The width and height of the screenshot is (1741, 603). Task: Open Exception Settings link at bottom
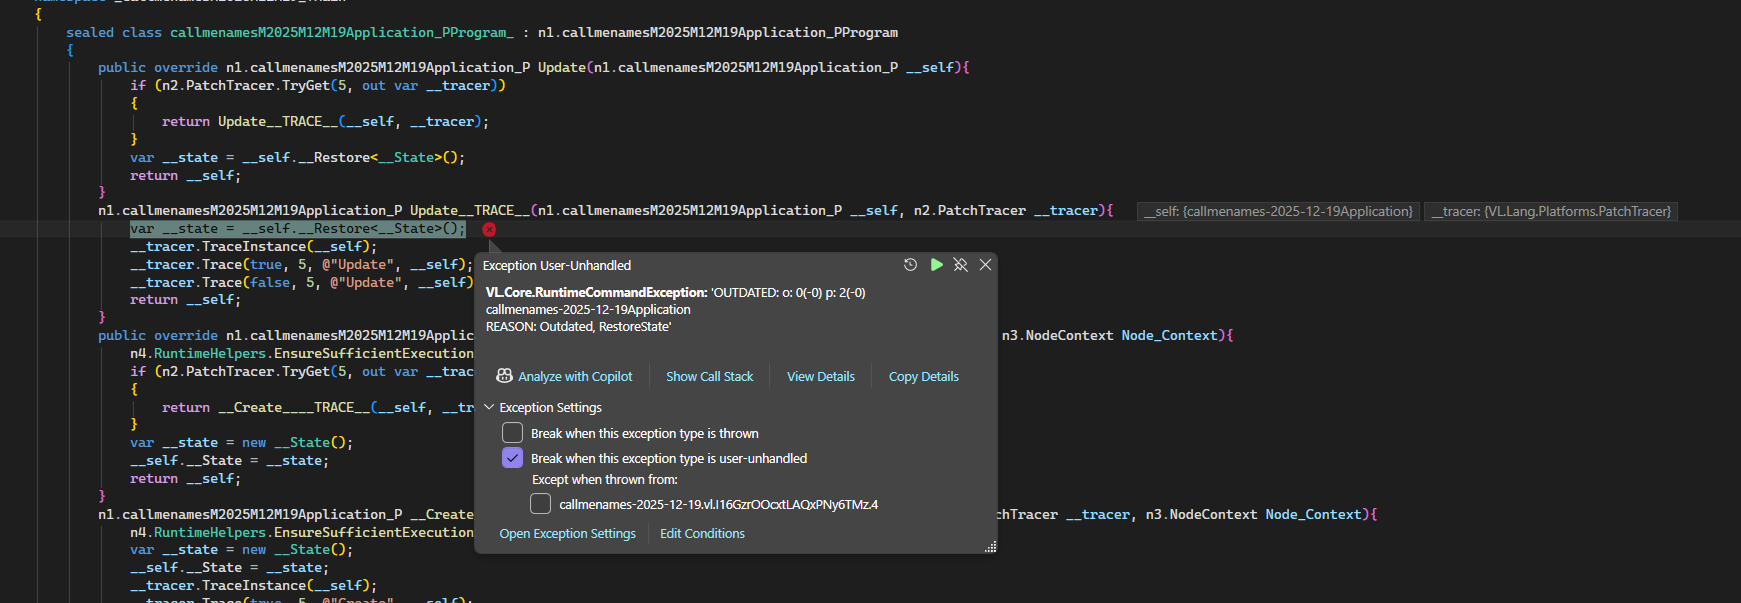[567, 534]
